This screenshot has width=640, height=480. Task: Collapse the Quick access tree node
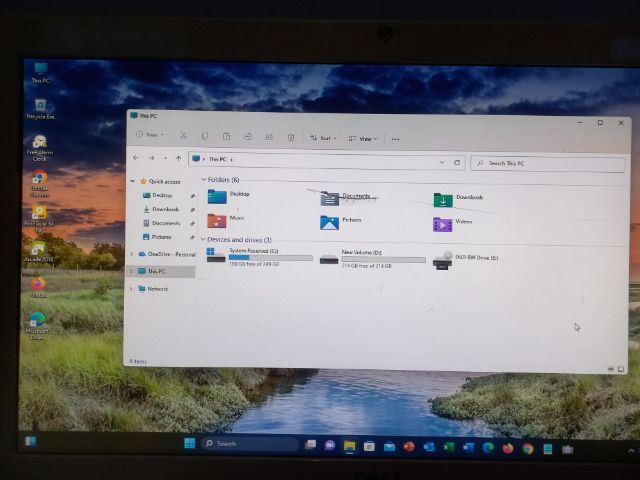point(133,180)
